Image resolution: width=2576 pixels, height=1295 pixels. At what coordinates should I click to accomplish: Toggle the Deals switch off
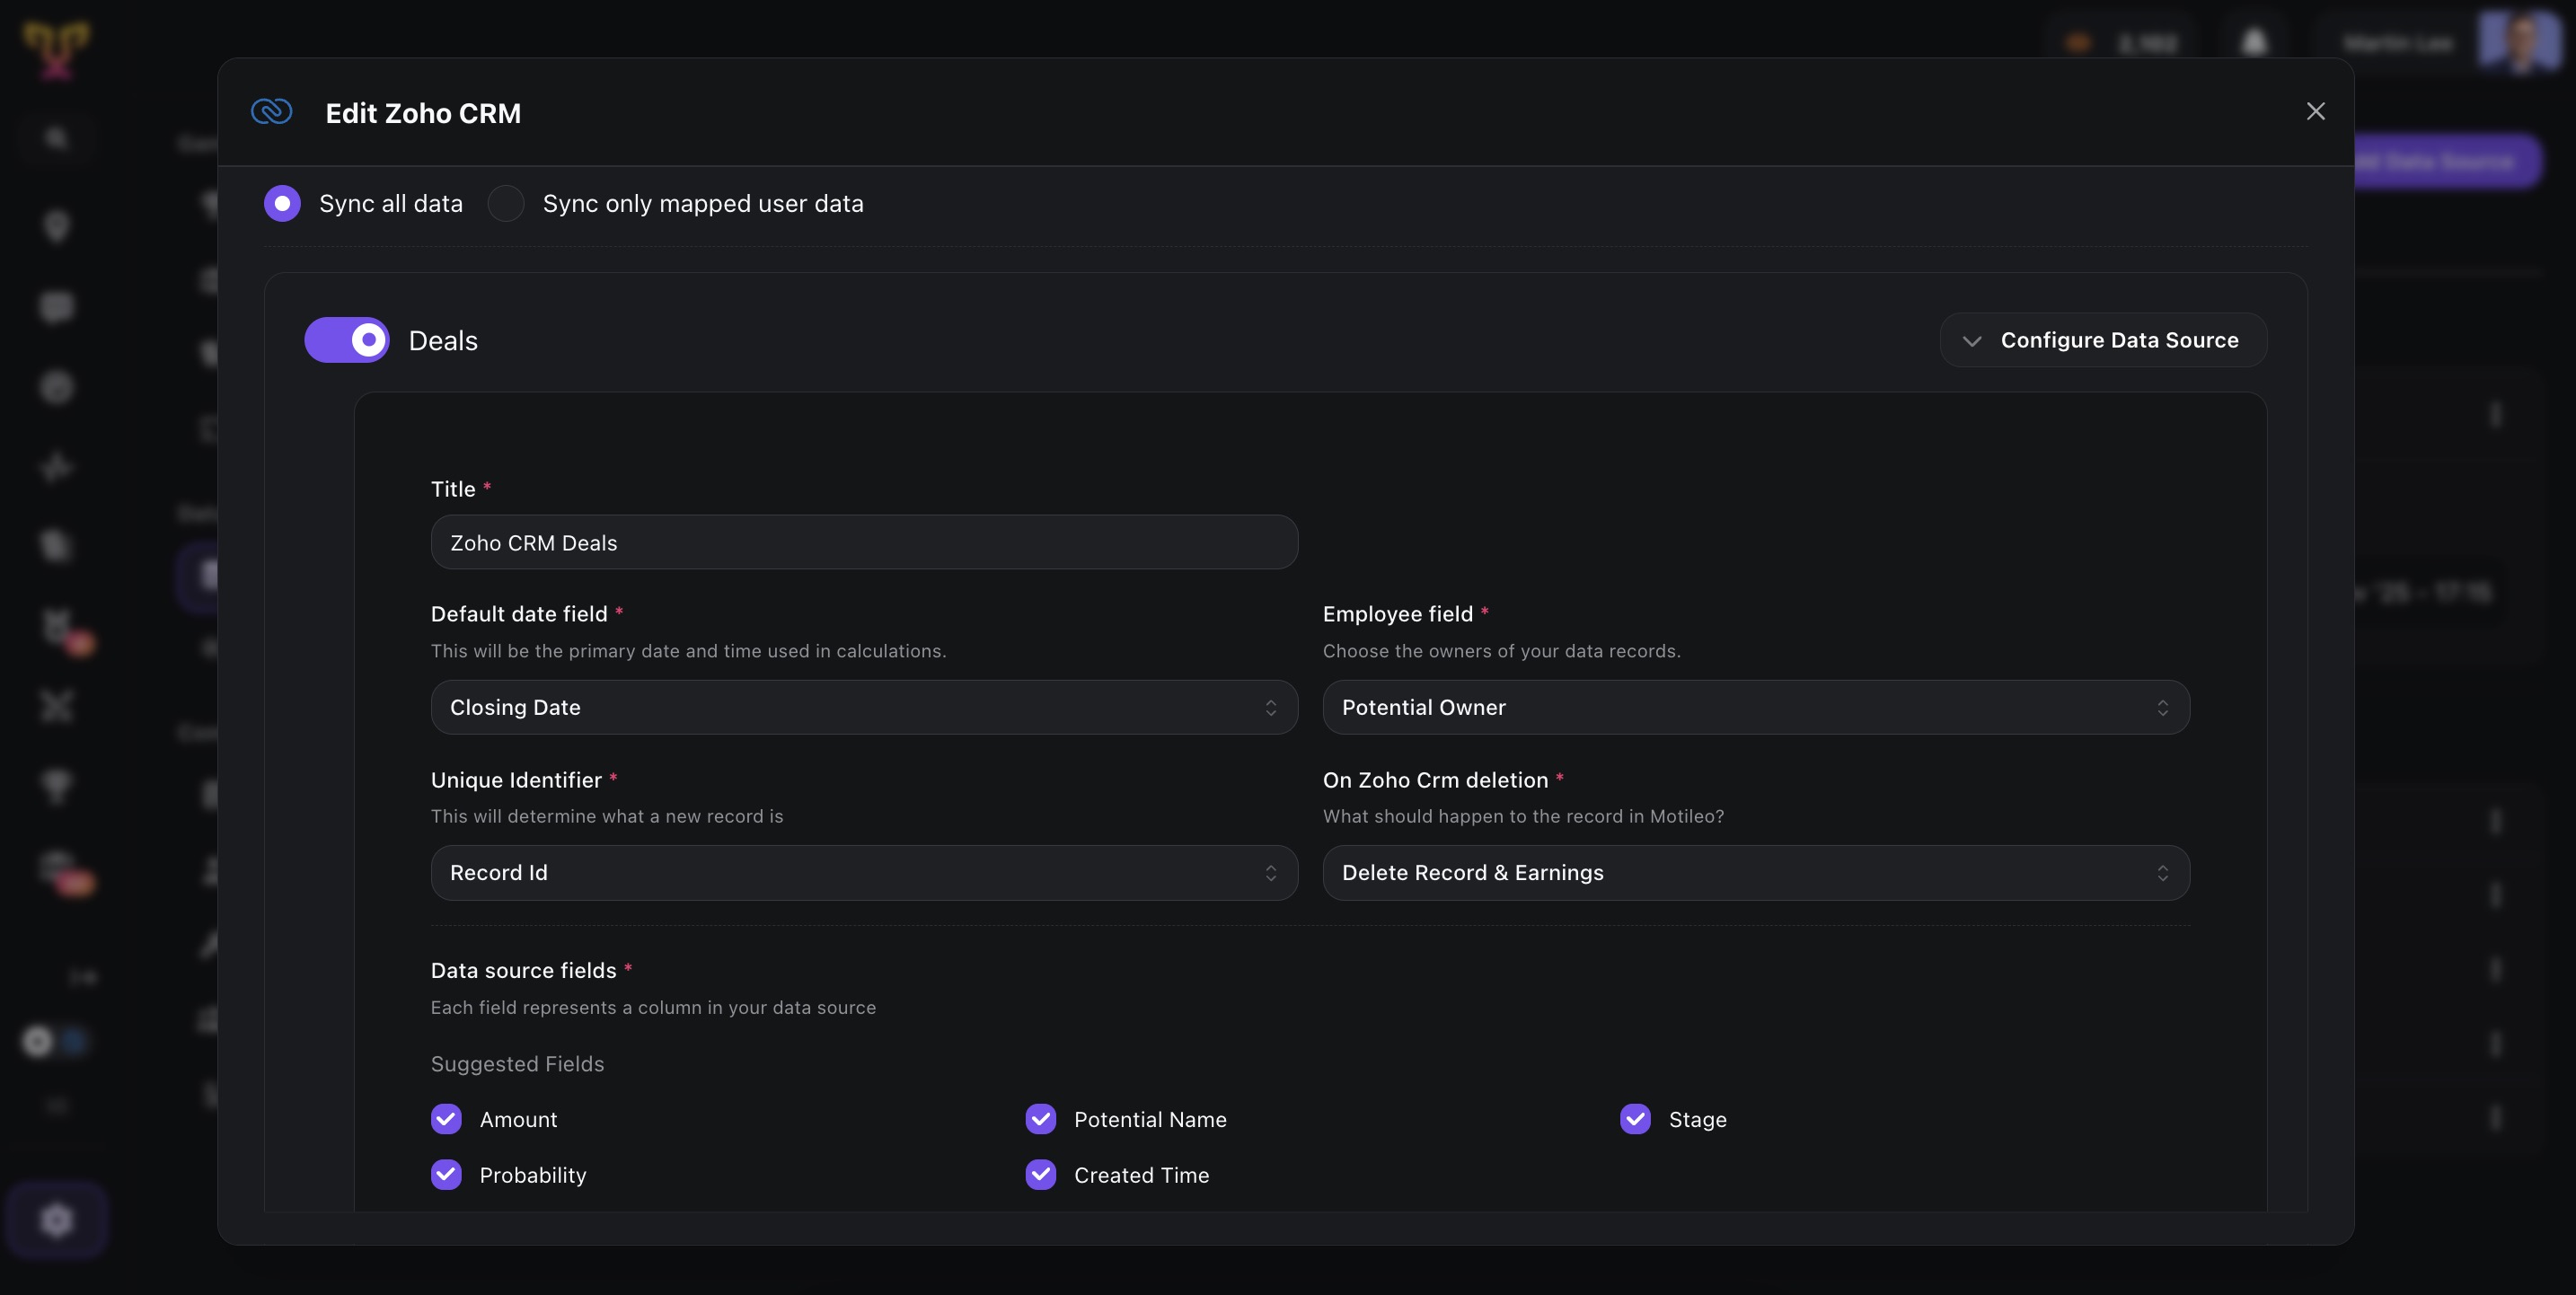(x=347, y=340)
